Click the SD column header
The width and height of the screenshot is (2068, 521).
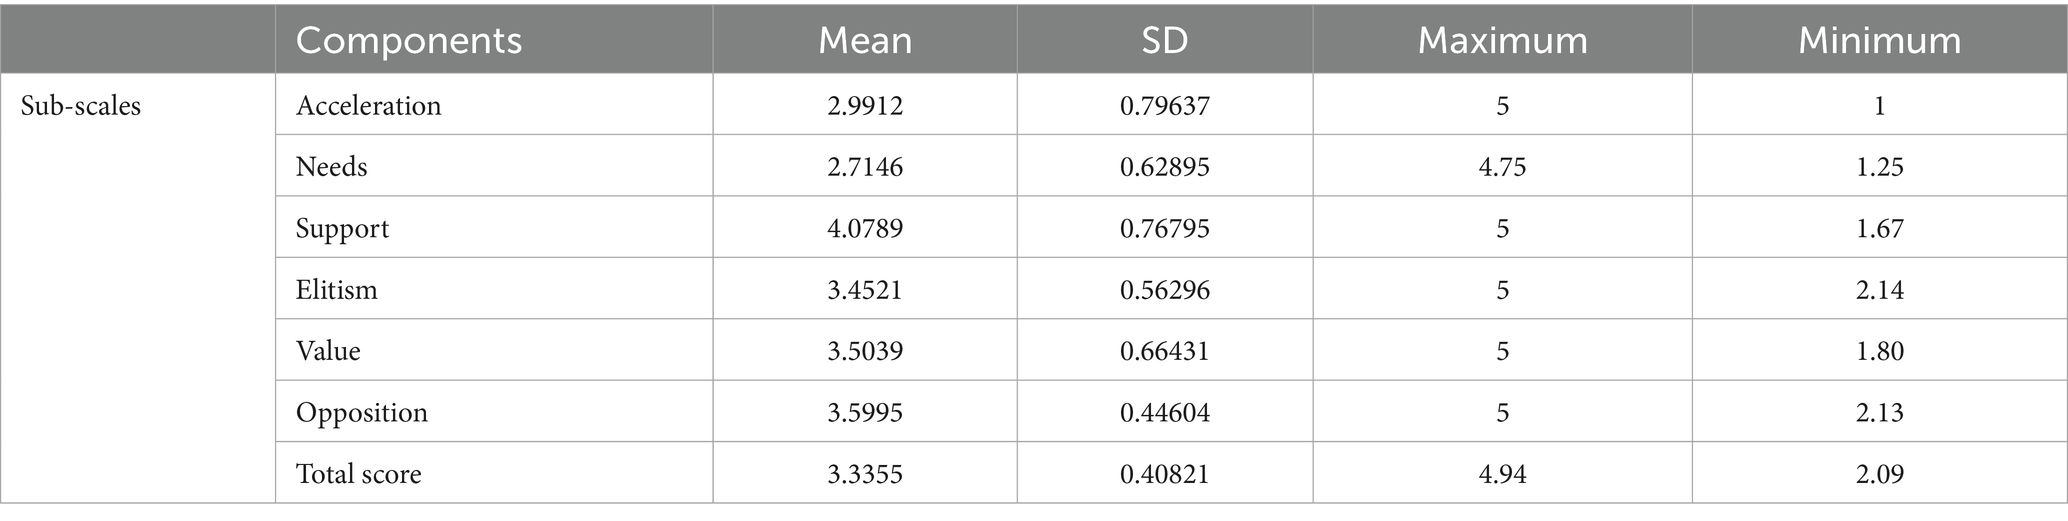pos(1164,40)
